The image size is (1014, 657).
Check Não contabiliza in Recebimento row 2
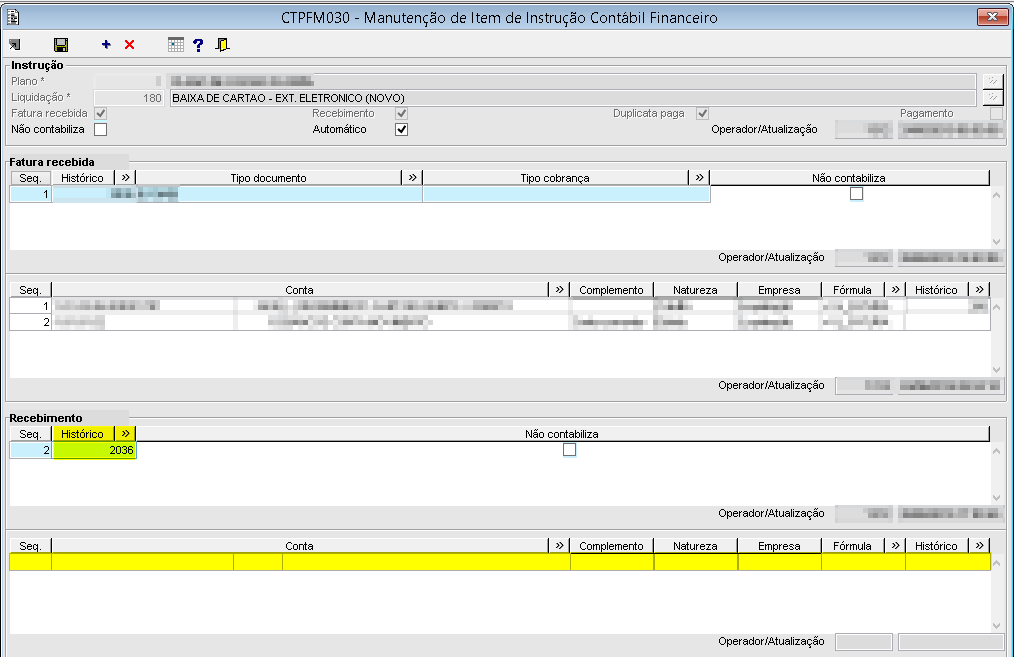[569, 449]
